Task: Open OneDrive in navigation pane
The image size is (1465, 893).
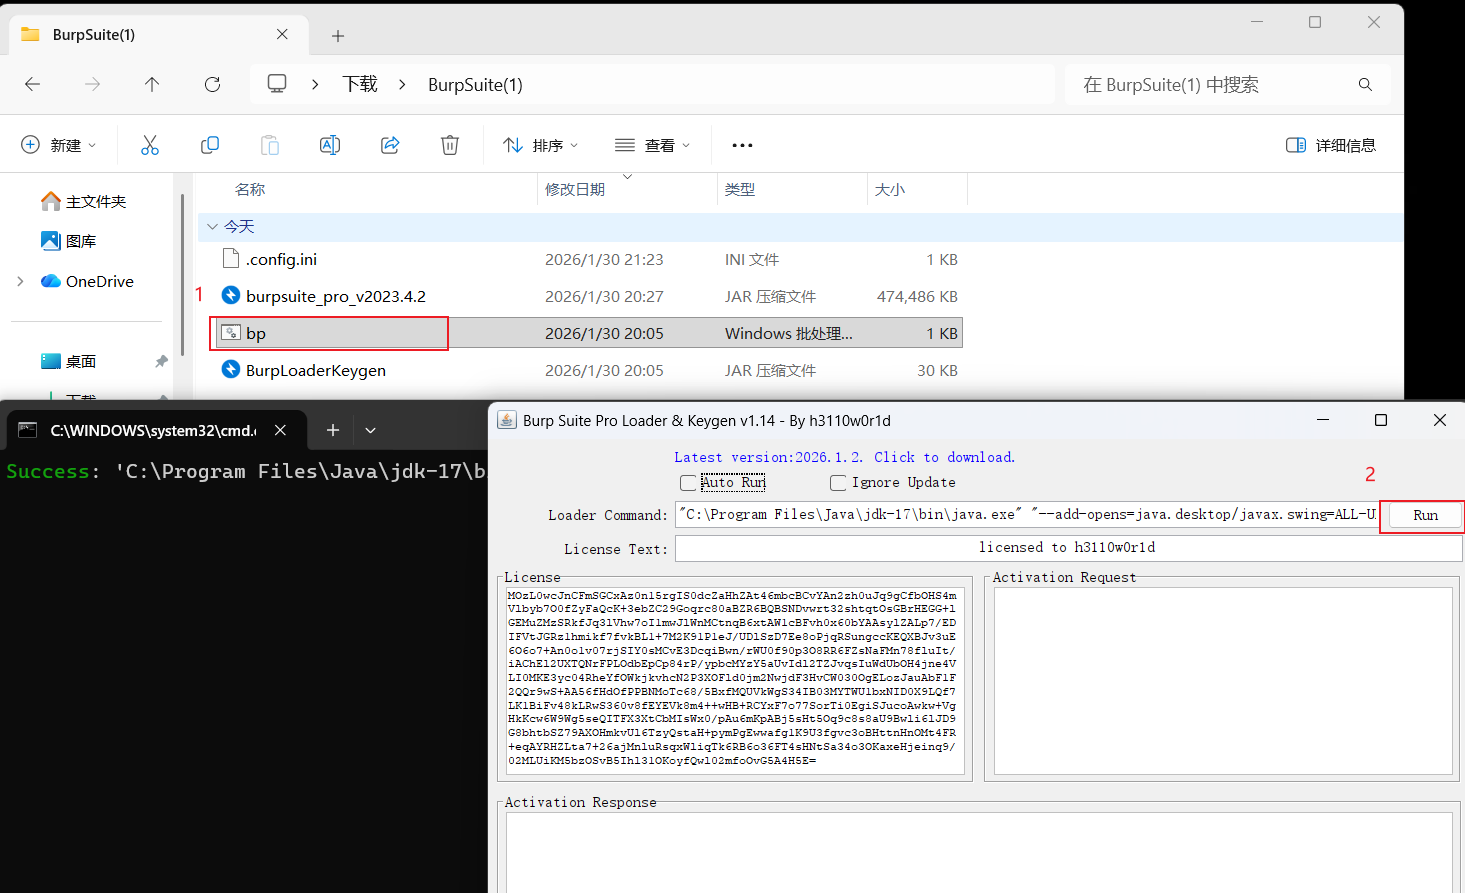Action: (87, 282)
